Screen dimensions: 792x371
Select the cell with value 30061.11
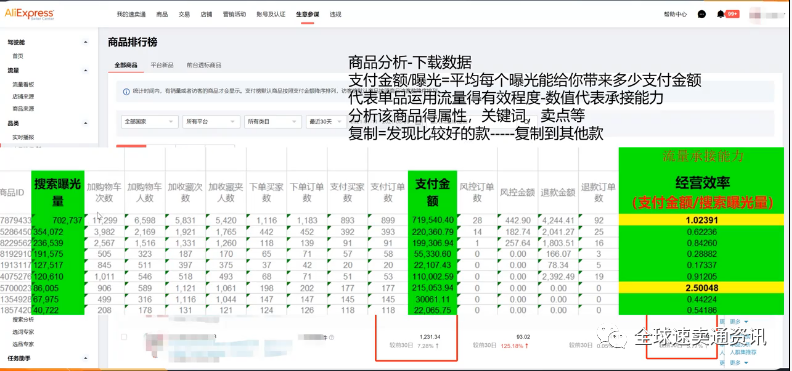pyautogui.click(x=432, y=299)
